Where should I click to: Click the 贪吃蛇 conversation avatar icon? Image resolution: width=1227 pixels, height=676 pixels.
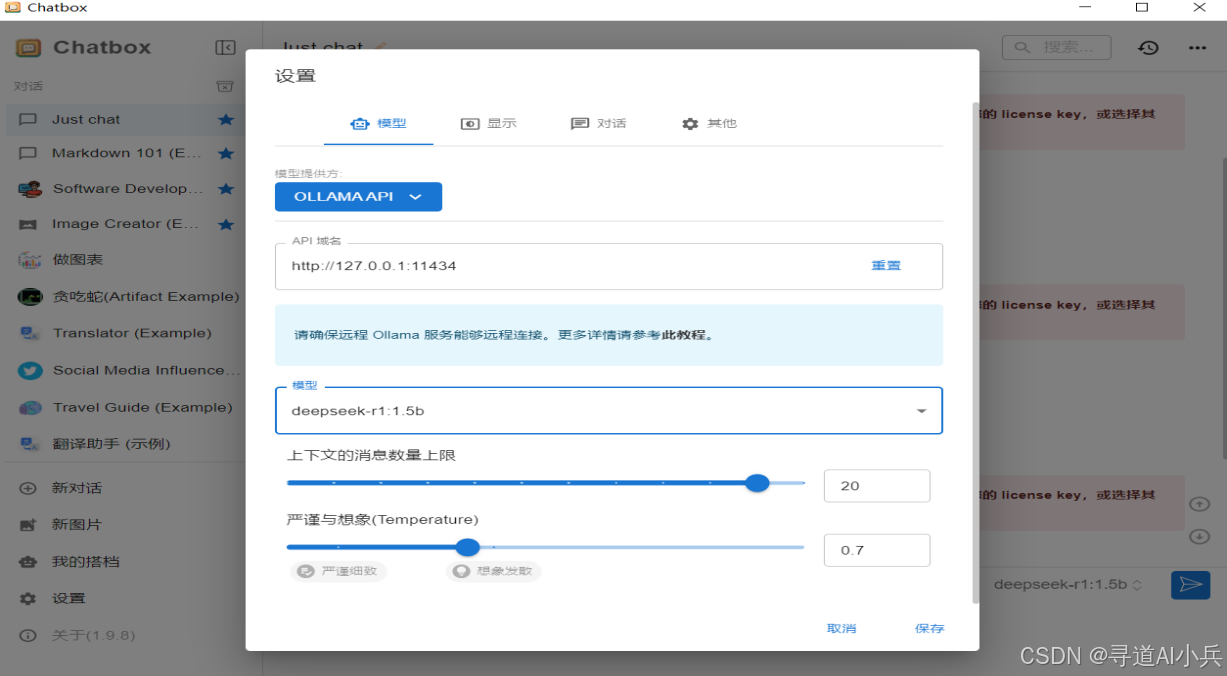30,296
